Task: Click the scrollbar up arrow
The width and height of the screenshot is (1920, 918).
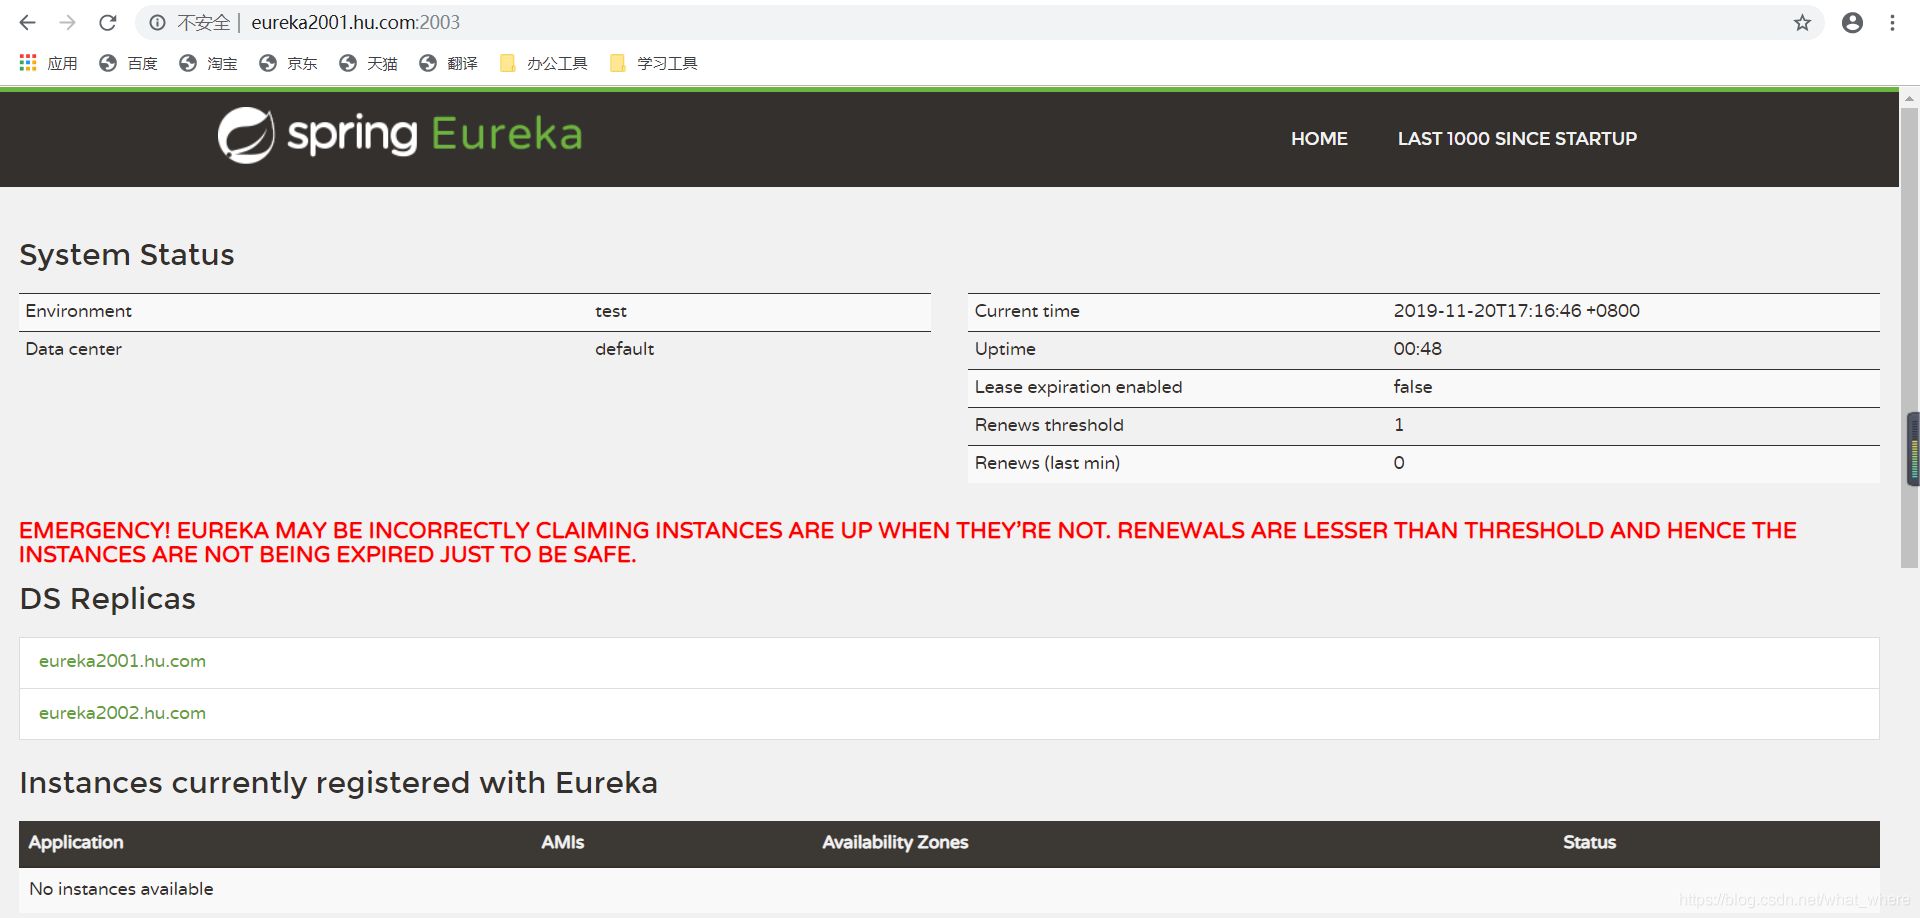Action: pos(1909,99)
